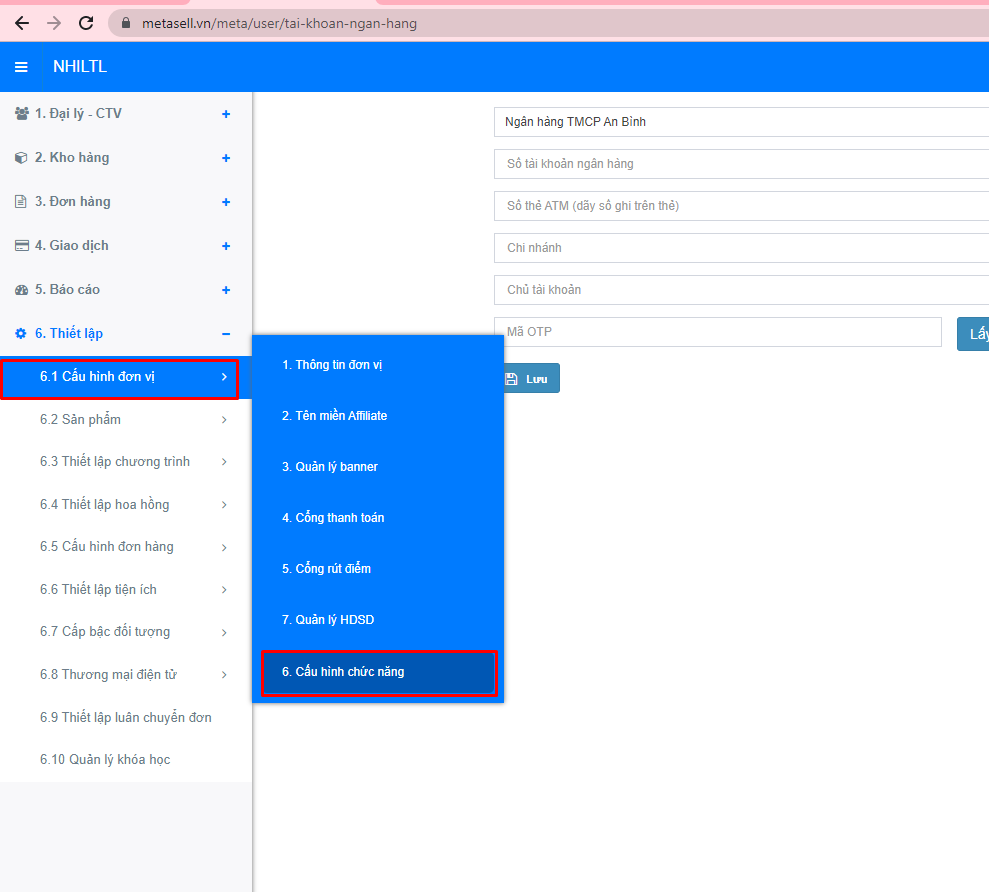989x892 pixels.
Task: Click the box icon beside Kho hàng
Action: [x=21, y=158]
